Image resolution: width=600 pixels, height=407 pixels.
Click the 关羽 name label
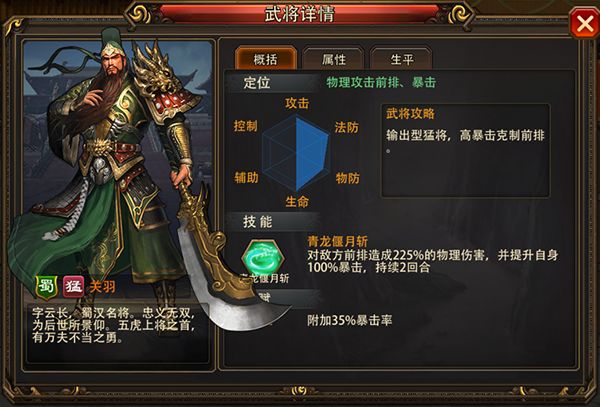(x=103, y=286)
